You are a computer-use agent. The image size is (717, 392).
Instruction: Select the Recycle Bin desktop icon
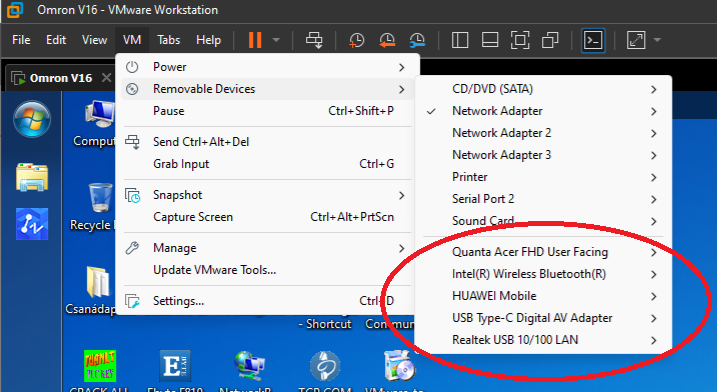pos(94,206)
